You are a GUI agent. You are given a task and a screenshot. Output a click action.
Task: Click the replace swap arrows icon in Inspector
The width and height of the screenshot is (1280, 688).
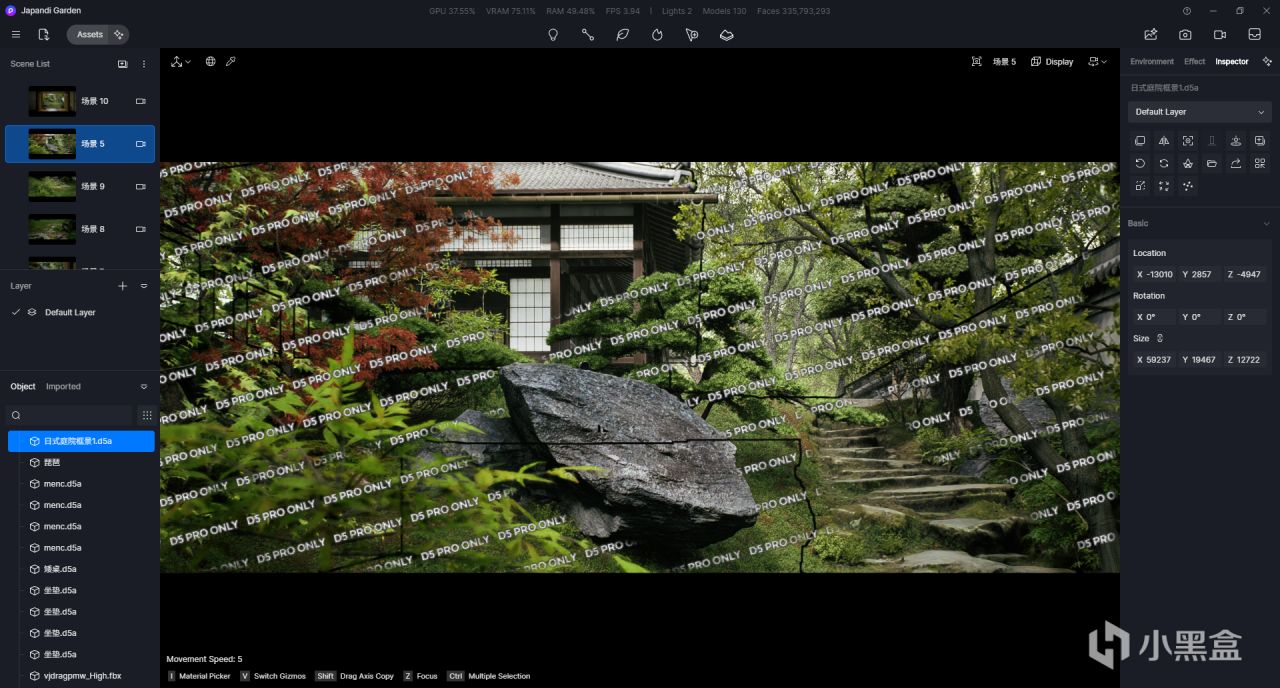[x=1164, y=163]
